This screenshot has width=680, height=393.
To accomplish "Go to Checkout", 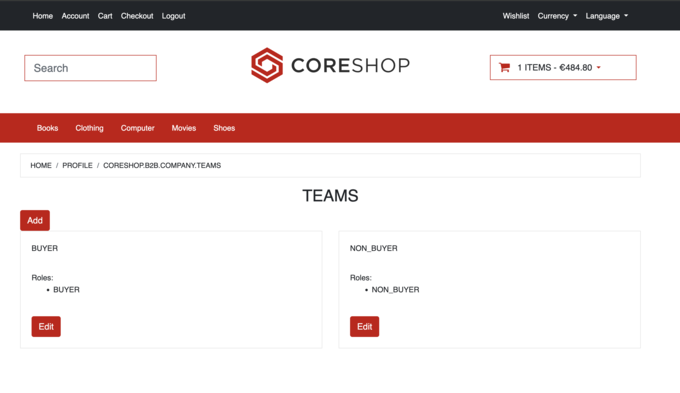I will [137, 16].
